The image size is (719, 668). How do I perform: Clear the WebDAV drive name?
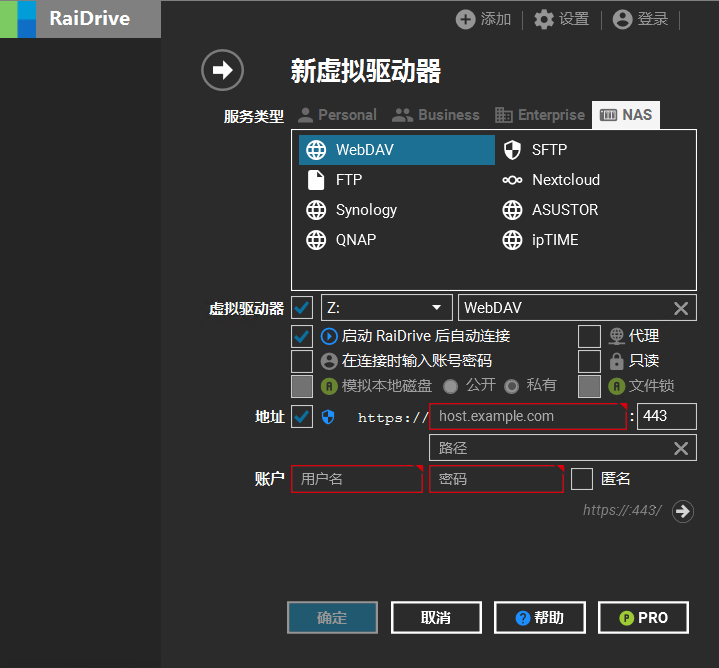click(681, 308)
